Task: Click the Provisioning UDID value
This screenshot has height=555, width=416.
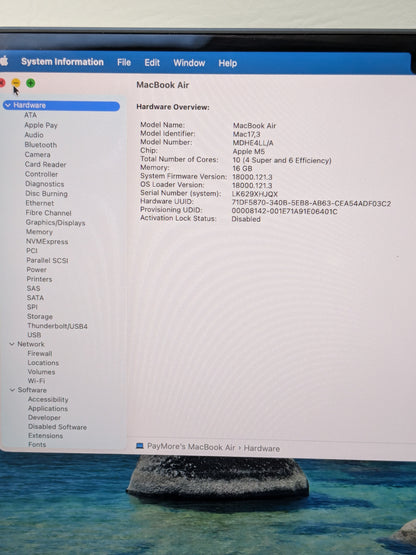Action: click(284, 211)
